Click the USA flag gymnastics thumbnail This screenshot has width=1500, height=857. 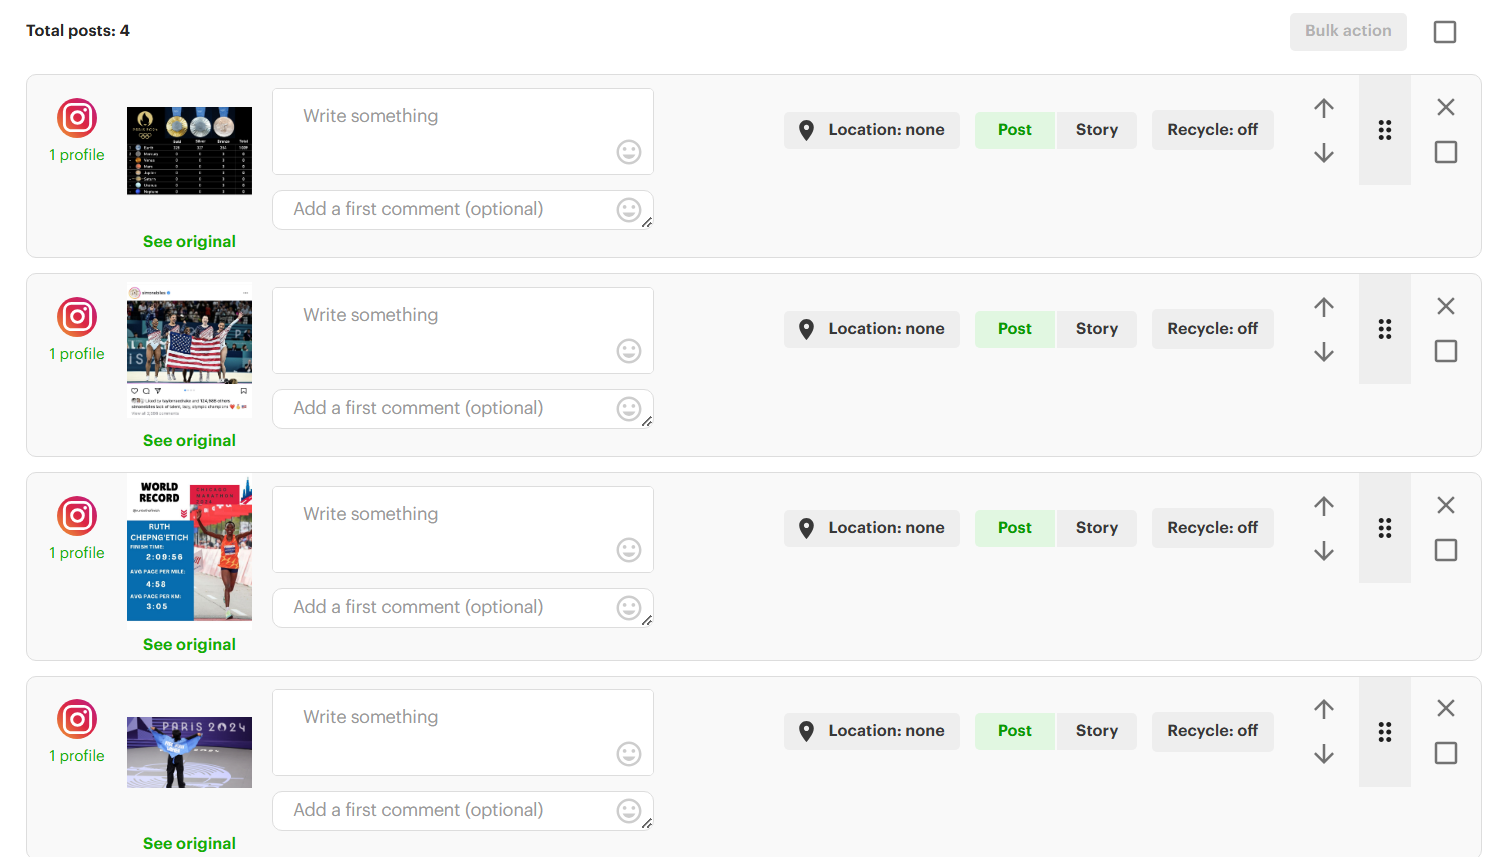189,350
